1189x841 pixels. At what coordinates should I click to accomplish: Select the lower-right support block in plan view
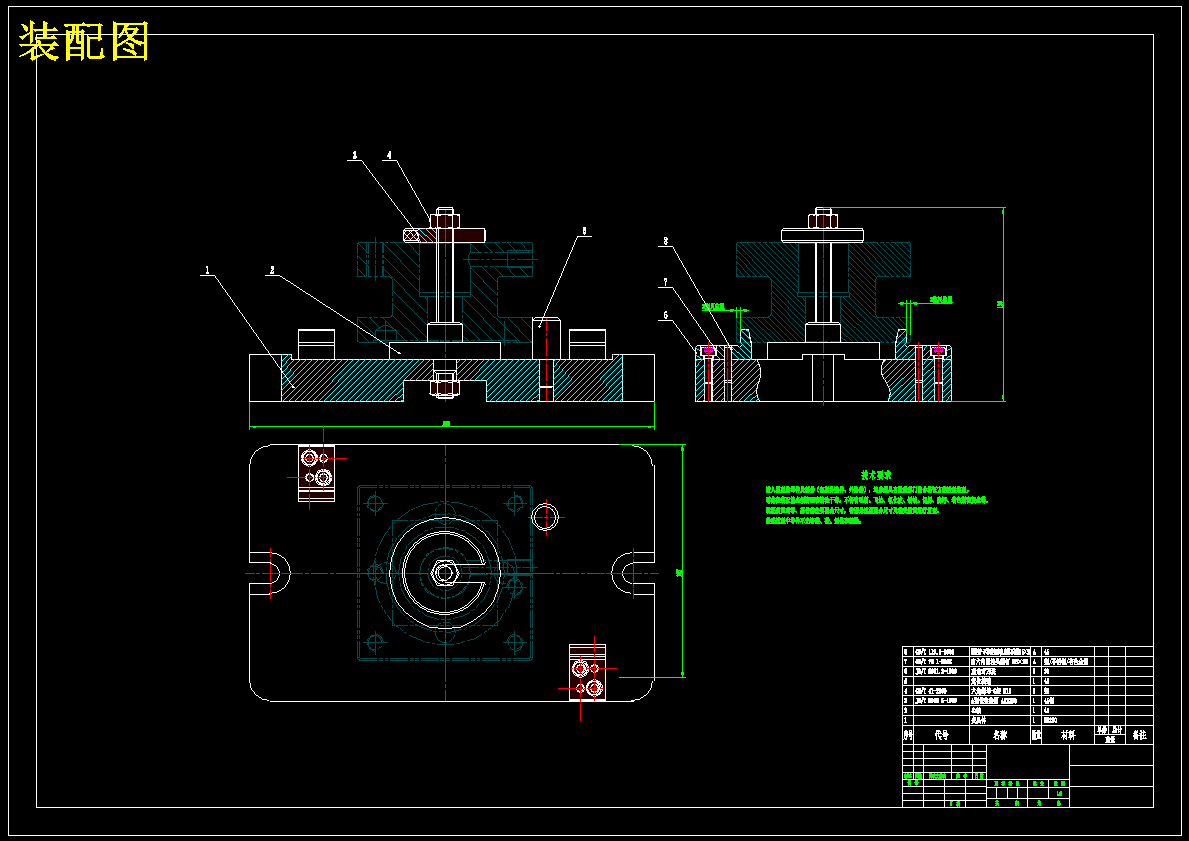click(x=588, y=672)
